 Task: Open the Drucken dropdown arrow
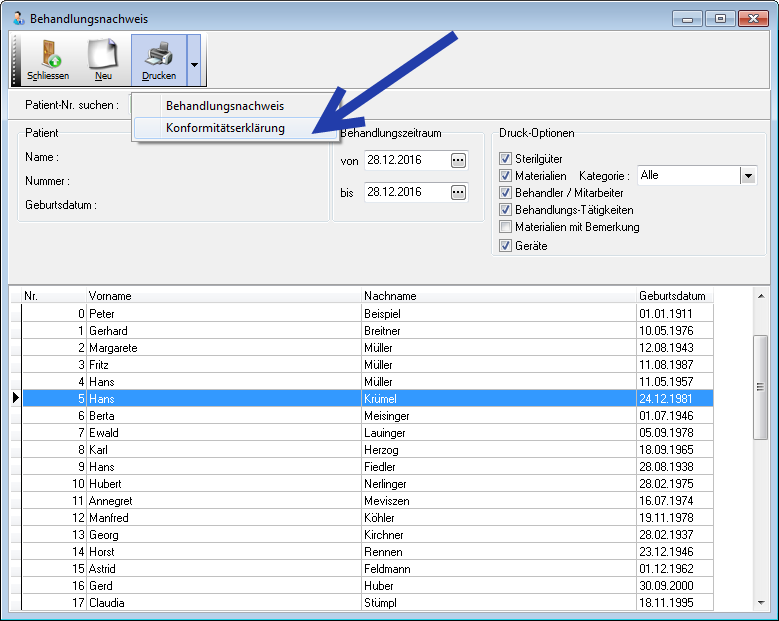pyautogui.click(x=194, y=60)
